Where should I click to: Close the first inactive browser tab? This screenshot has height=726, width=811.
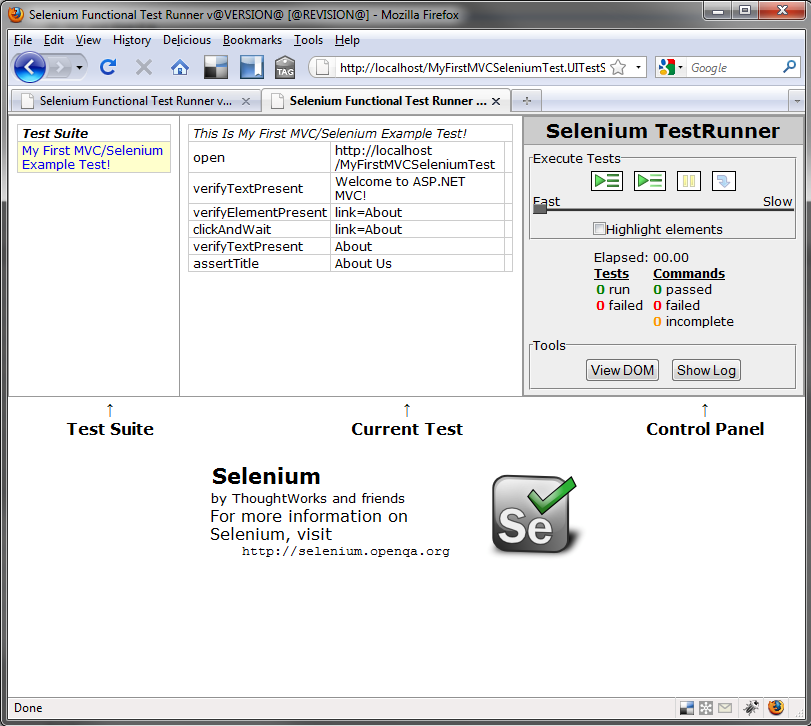[x=246, y=101]
